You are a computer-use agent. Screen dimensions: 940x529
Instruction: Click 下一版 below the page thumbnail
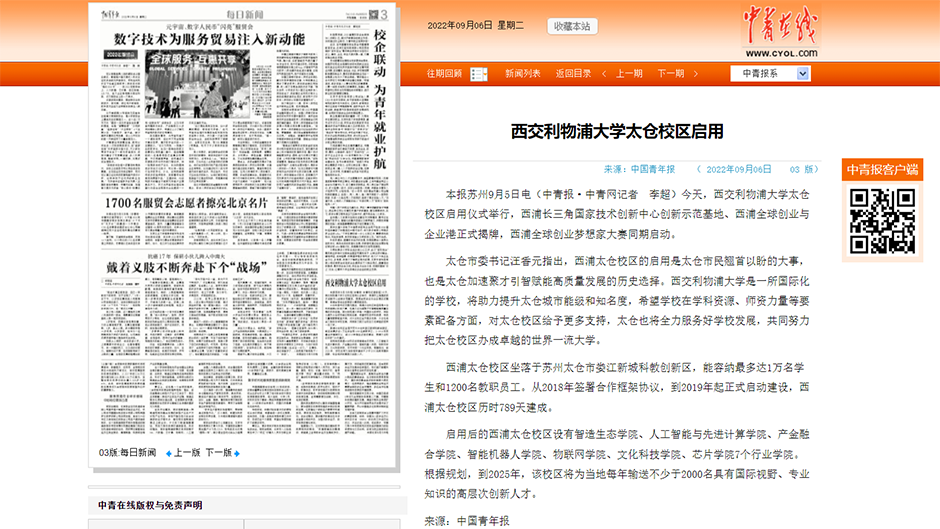219,453
